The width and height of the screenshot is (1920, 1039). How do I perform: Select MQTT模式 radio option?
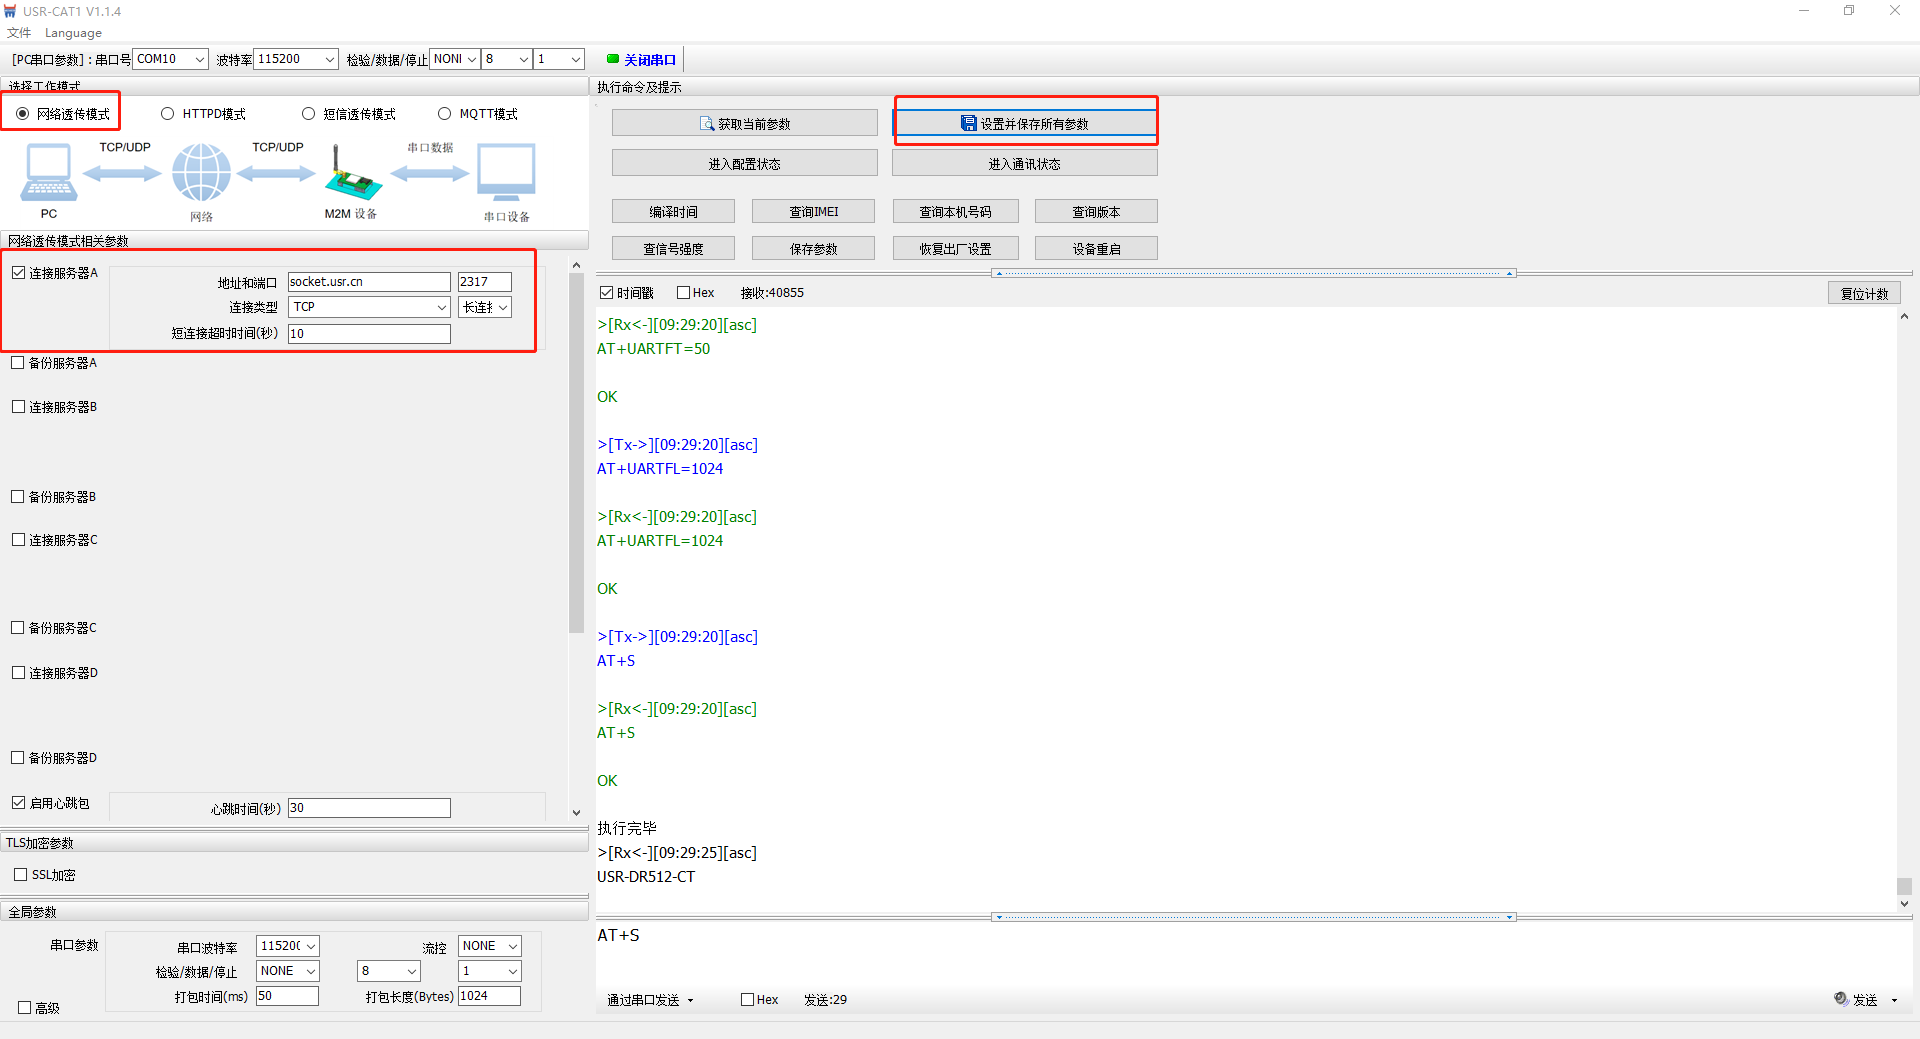[x=445, y=114]
